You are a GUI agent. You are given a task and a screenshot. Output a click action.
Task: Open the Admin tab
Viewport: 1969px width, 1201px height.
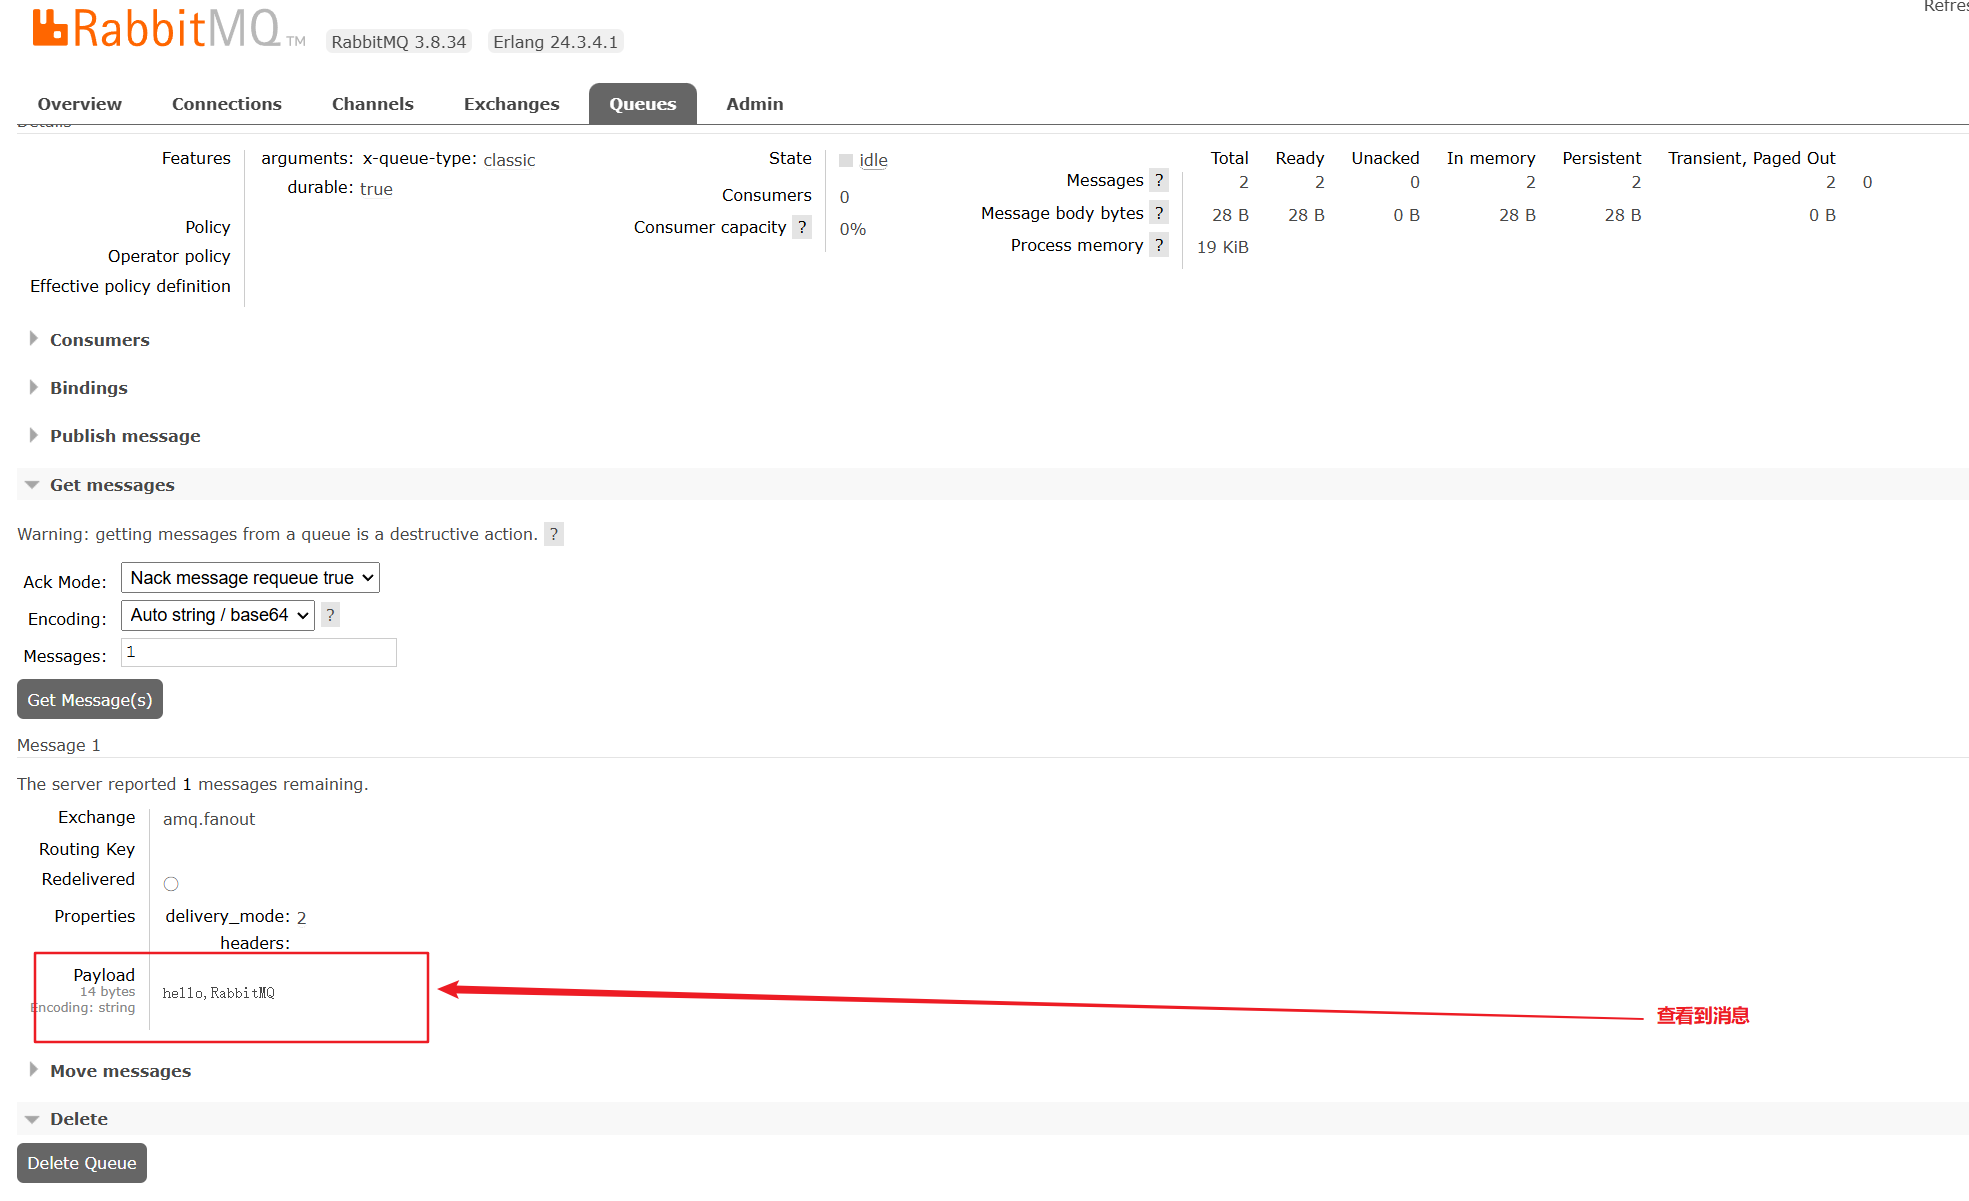pos(754,104)
